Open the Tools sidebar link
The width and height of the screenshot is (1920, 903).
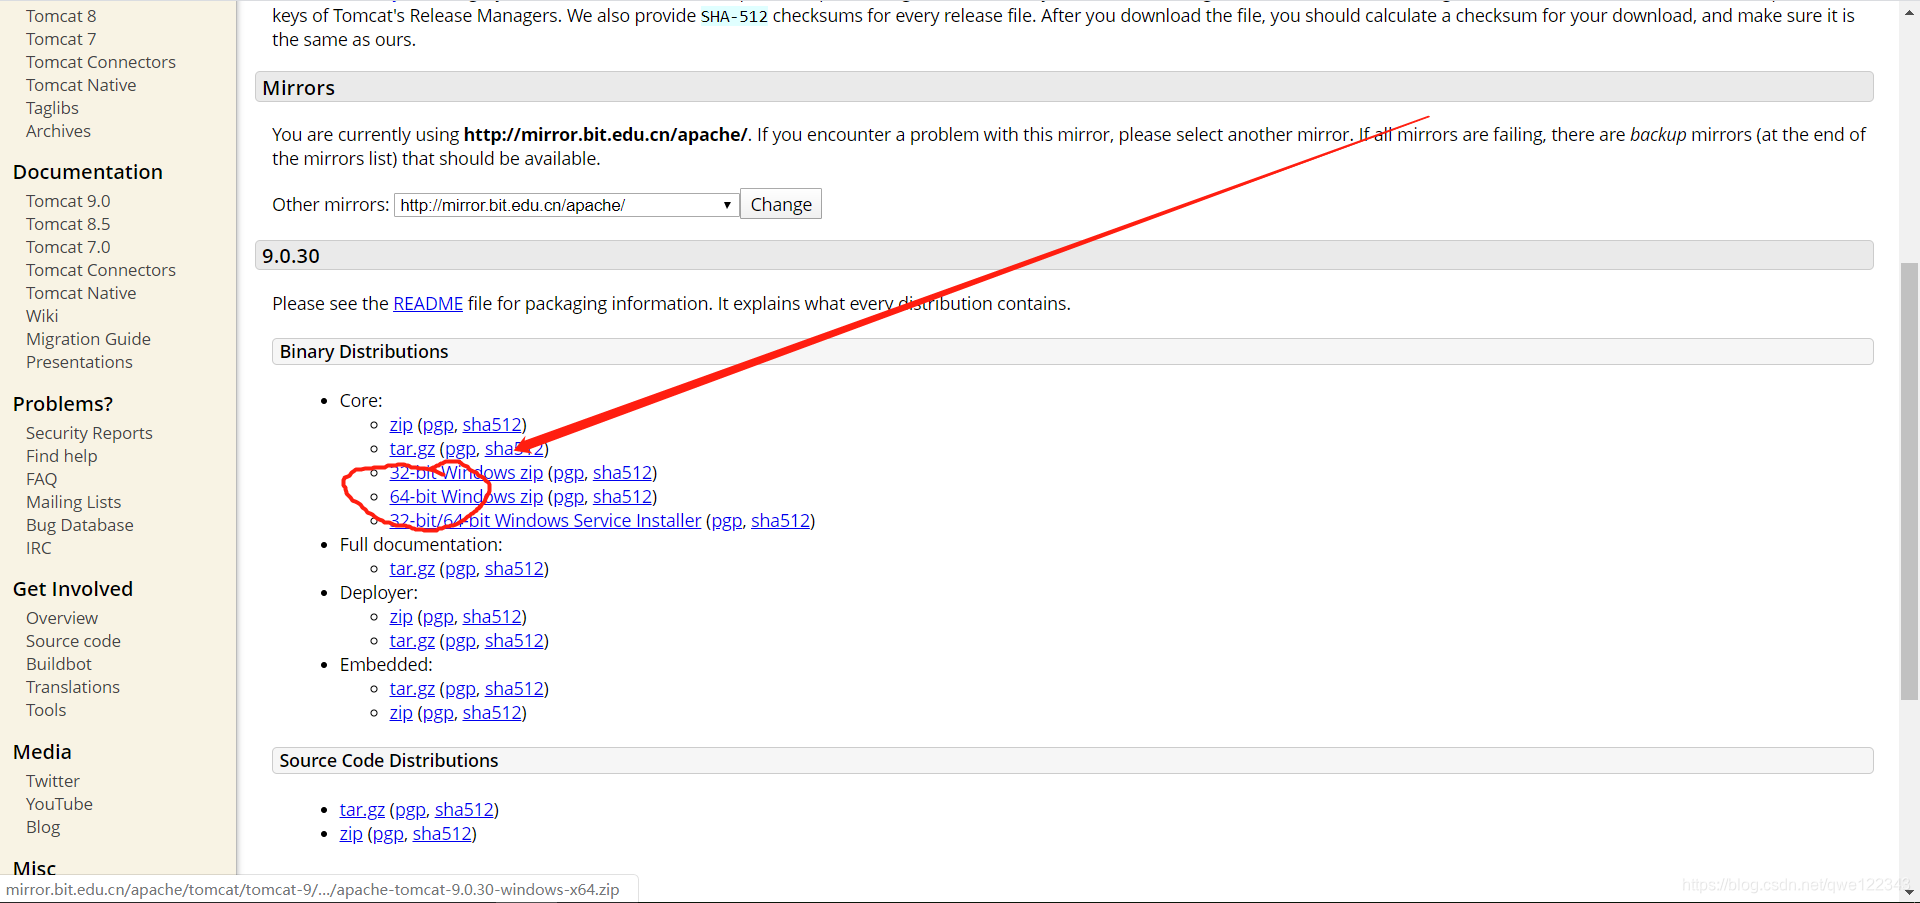click(46, 710)
